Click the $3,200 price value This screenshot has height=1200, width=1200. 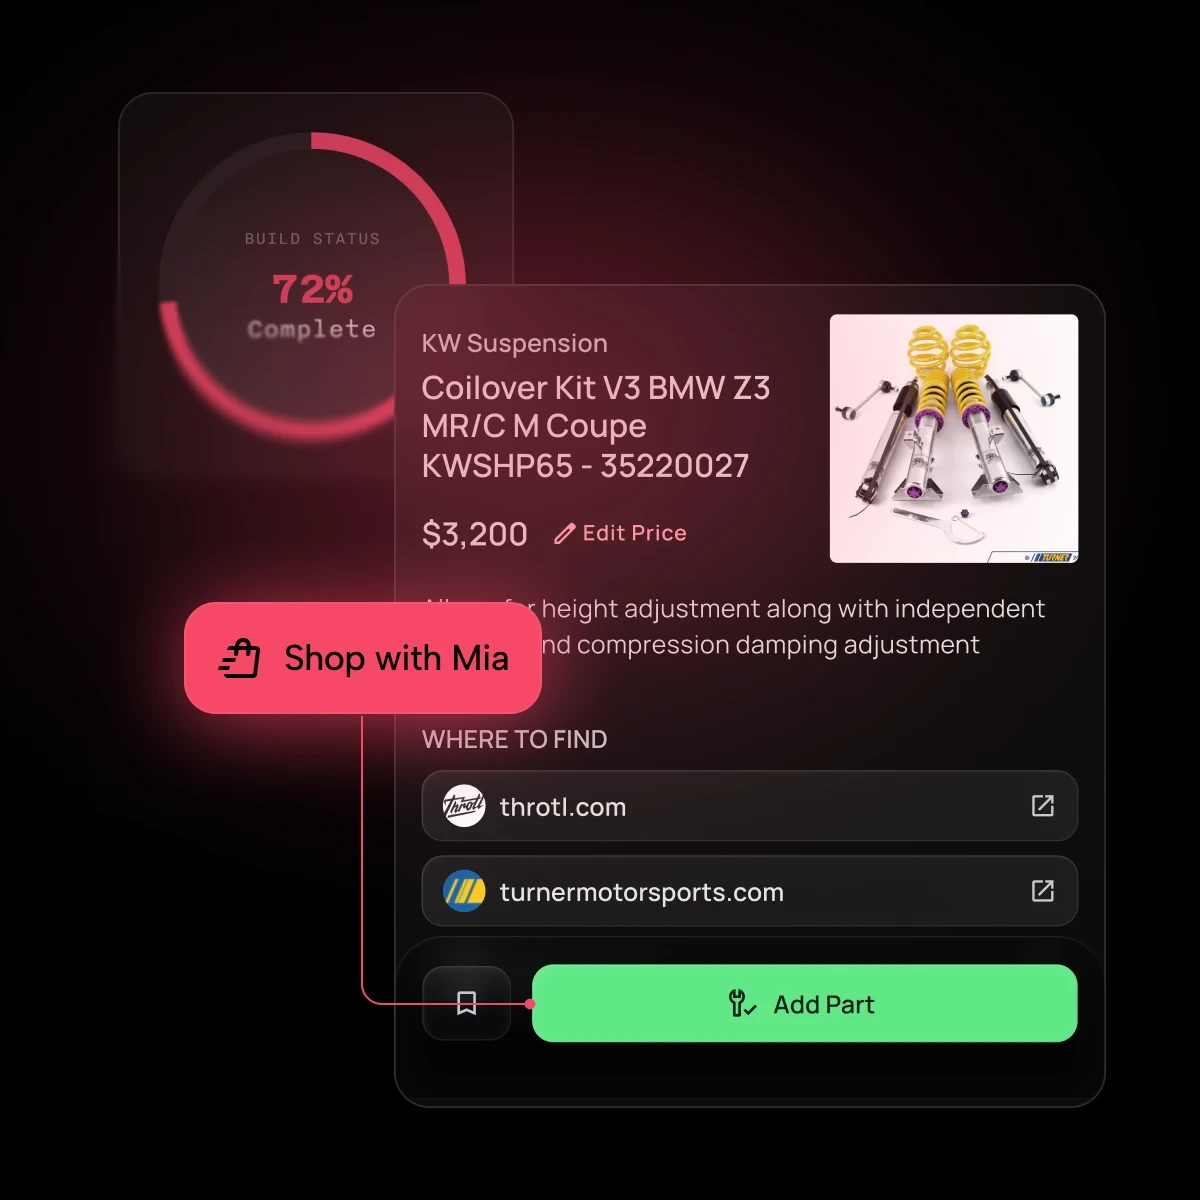475,535
